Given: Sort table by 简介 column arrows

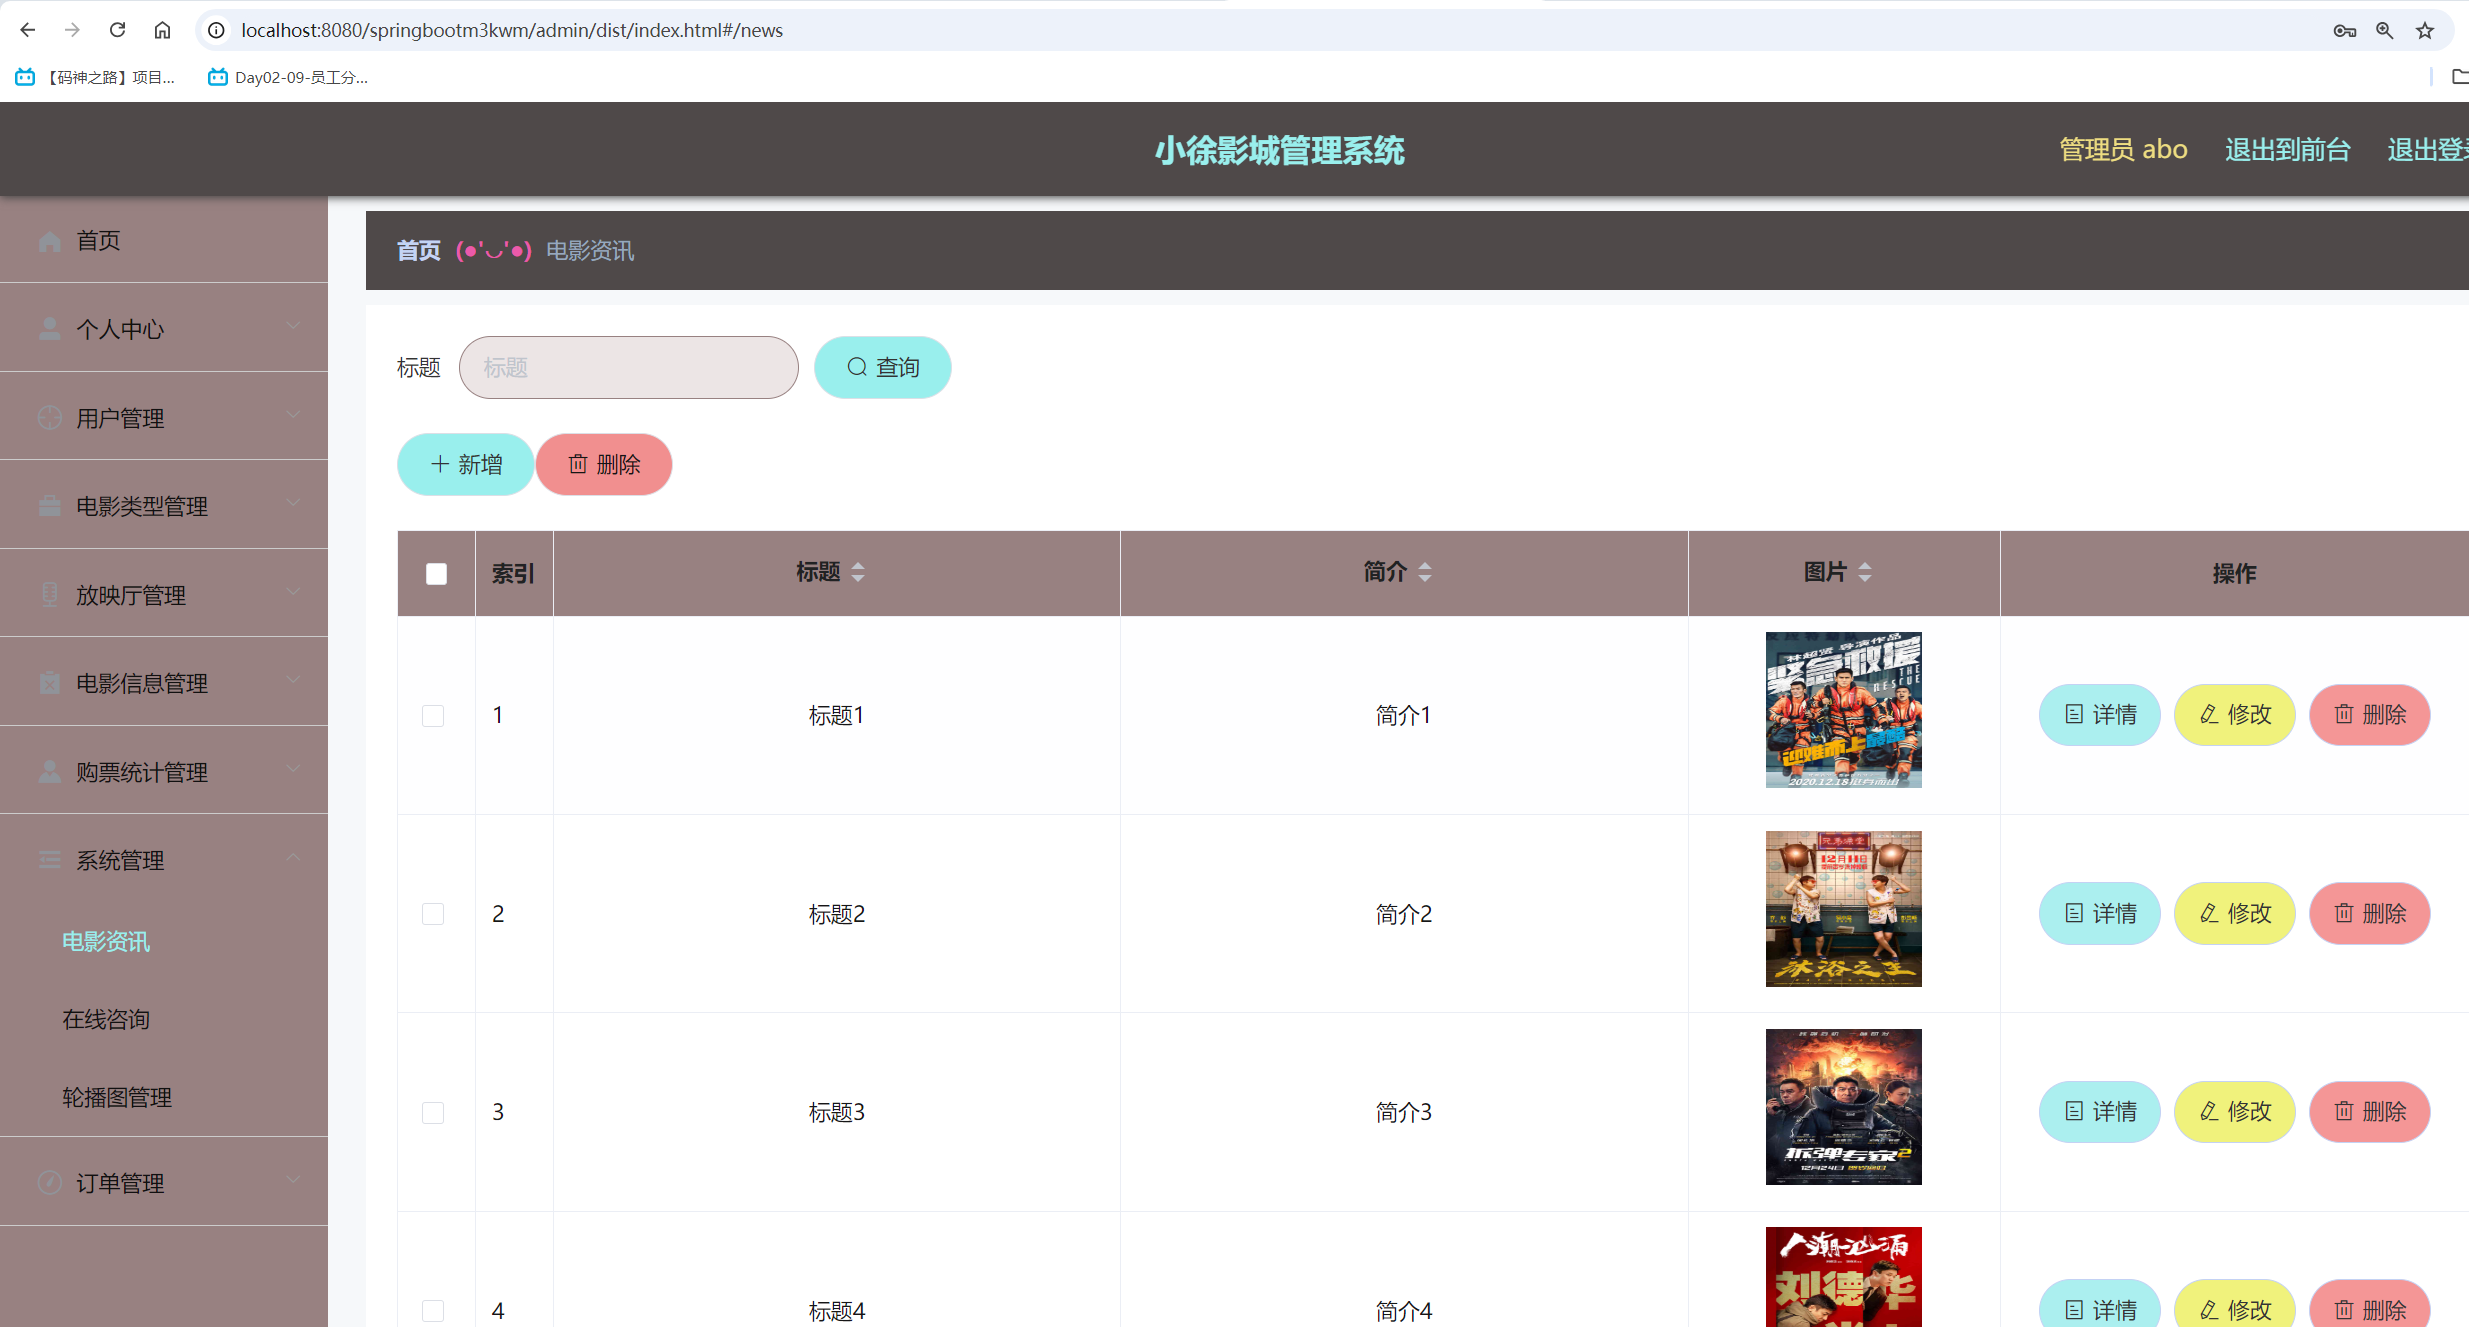Looking at the screenshot, I should click(1425, 572).
